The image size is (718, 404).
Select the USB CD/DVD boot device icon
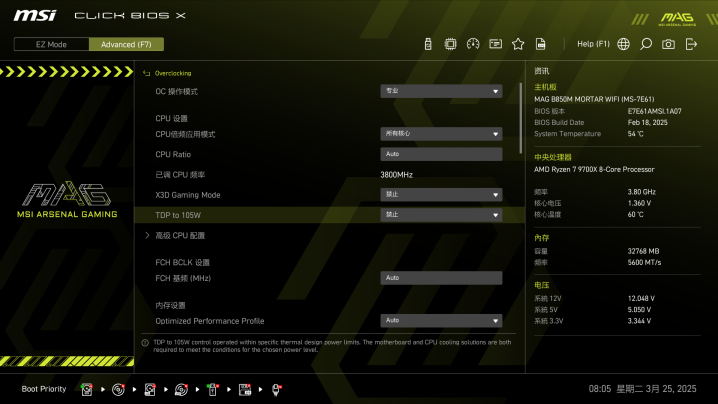point(181,389)
